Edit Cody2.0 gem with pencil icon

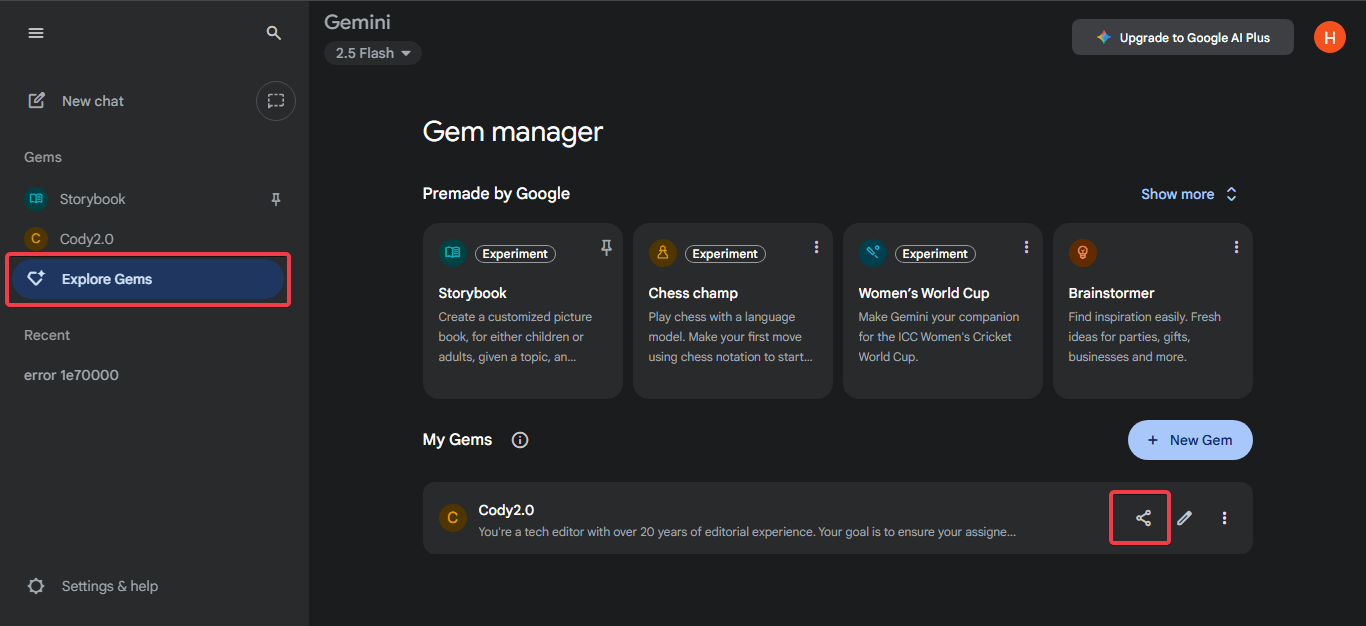pos(1185,518)
